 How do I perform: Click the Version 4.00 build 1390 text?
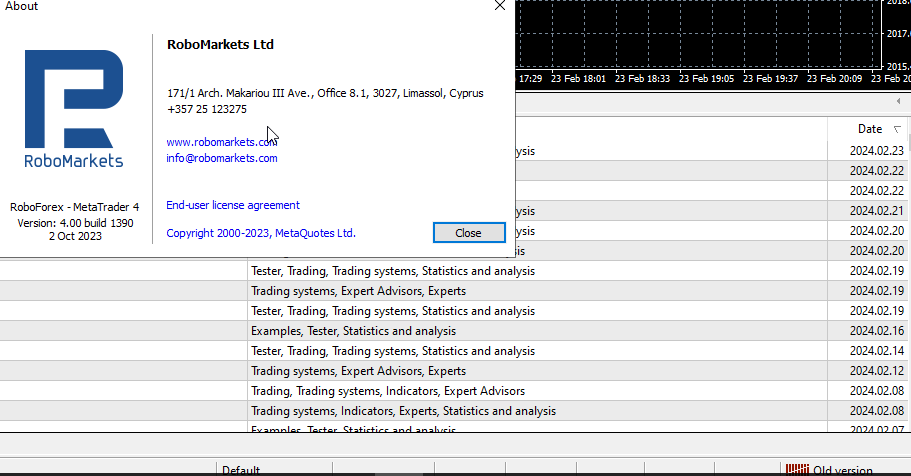coord(75,223)
